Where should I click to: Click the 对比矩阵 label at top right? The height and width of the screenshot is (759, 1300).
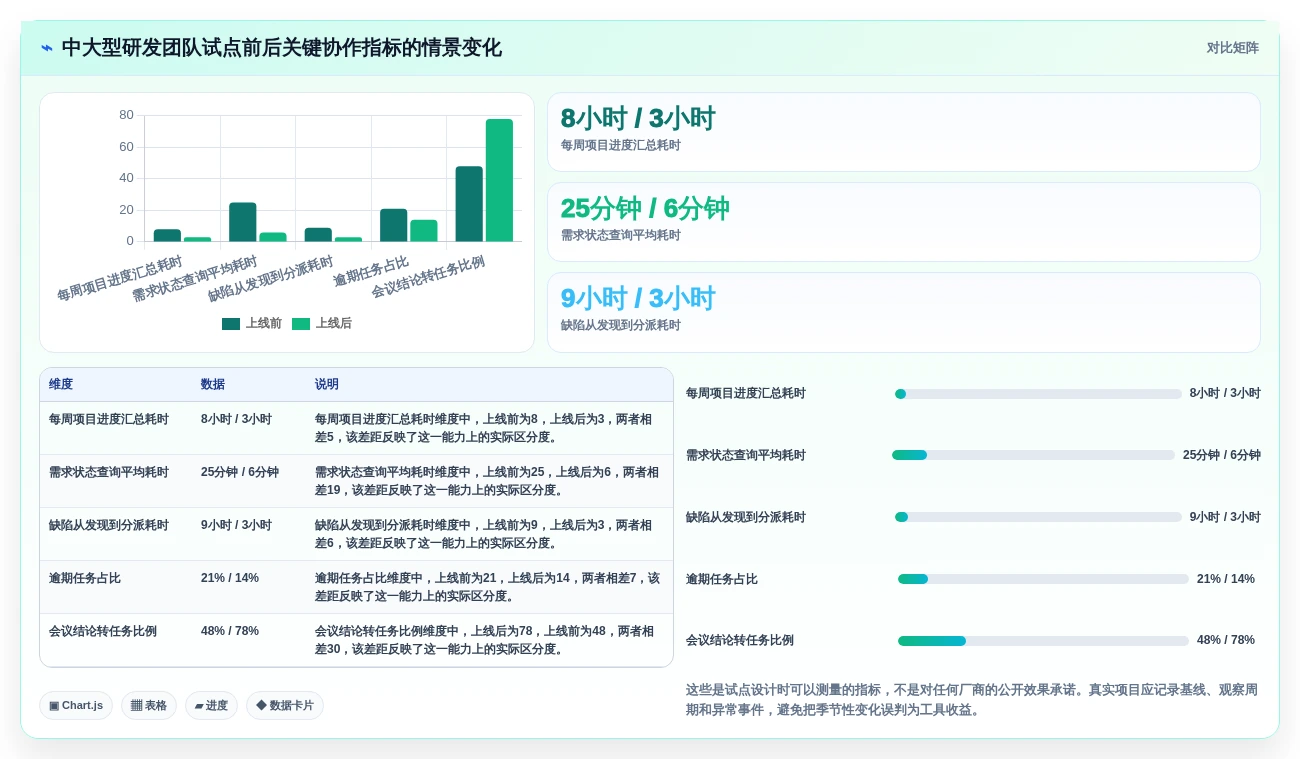[x=1232, y=48]
